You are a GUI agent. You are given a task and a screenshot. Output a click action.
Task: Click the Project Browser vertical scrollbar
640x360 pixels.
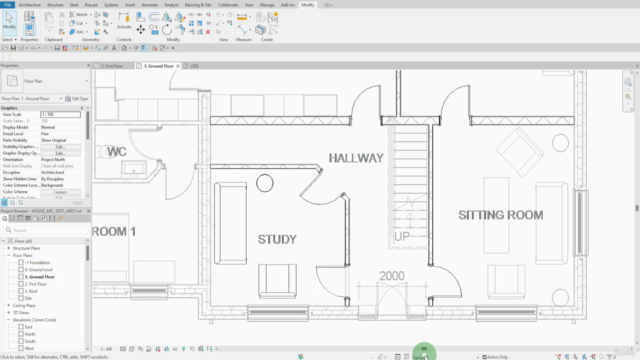(87, 253)
